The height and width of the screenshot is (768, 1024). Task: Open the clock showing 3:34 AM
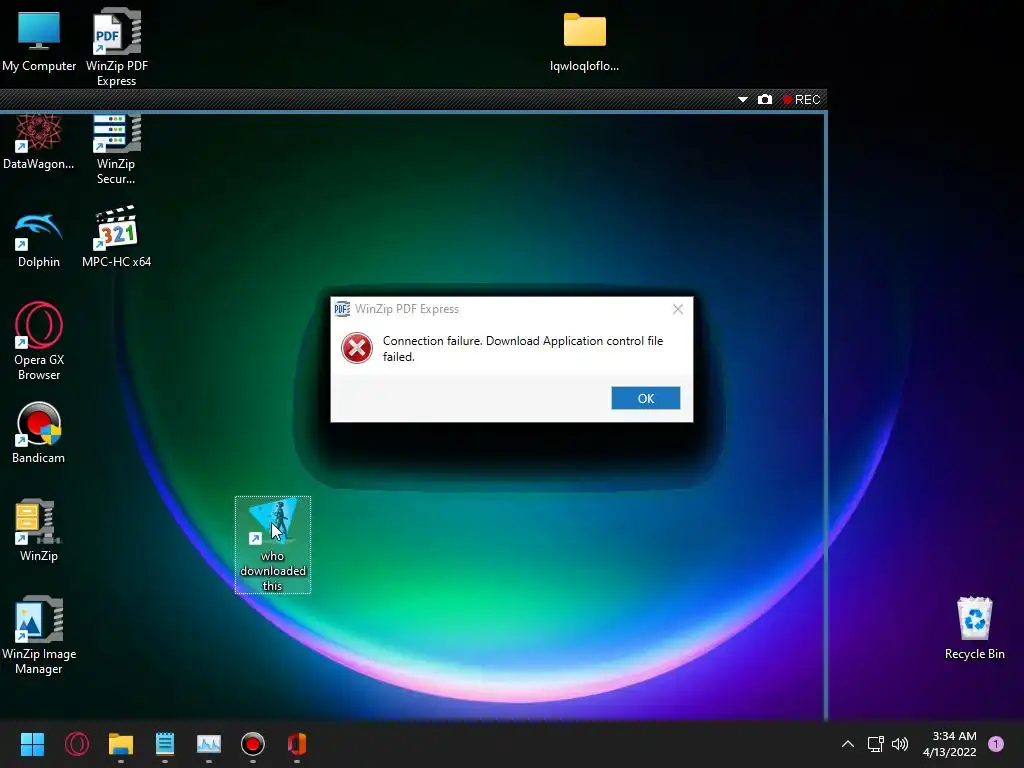pos(950,744)
